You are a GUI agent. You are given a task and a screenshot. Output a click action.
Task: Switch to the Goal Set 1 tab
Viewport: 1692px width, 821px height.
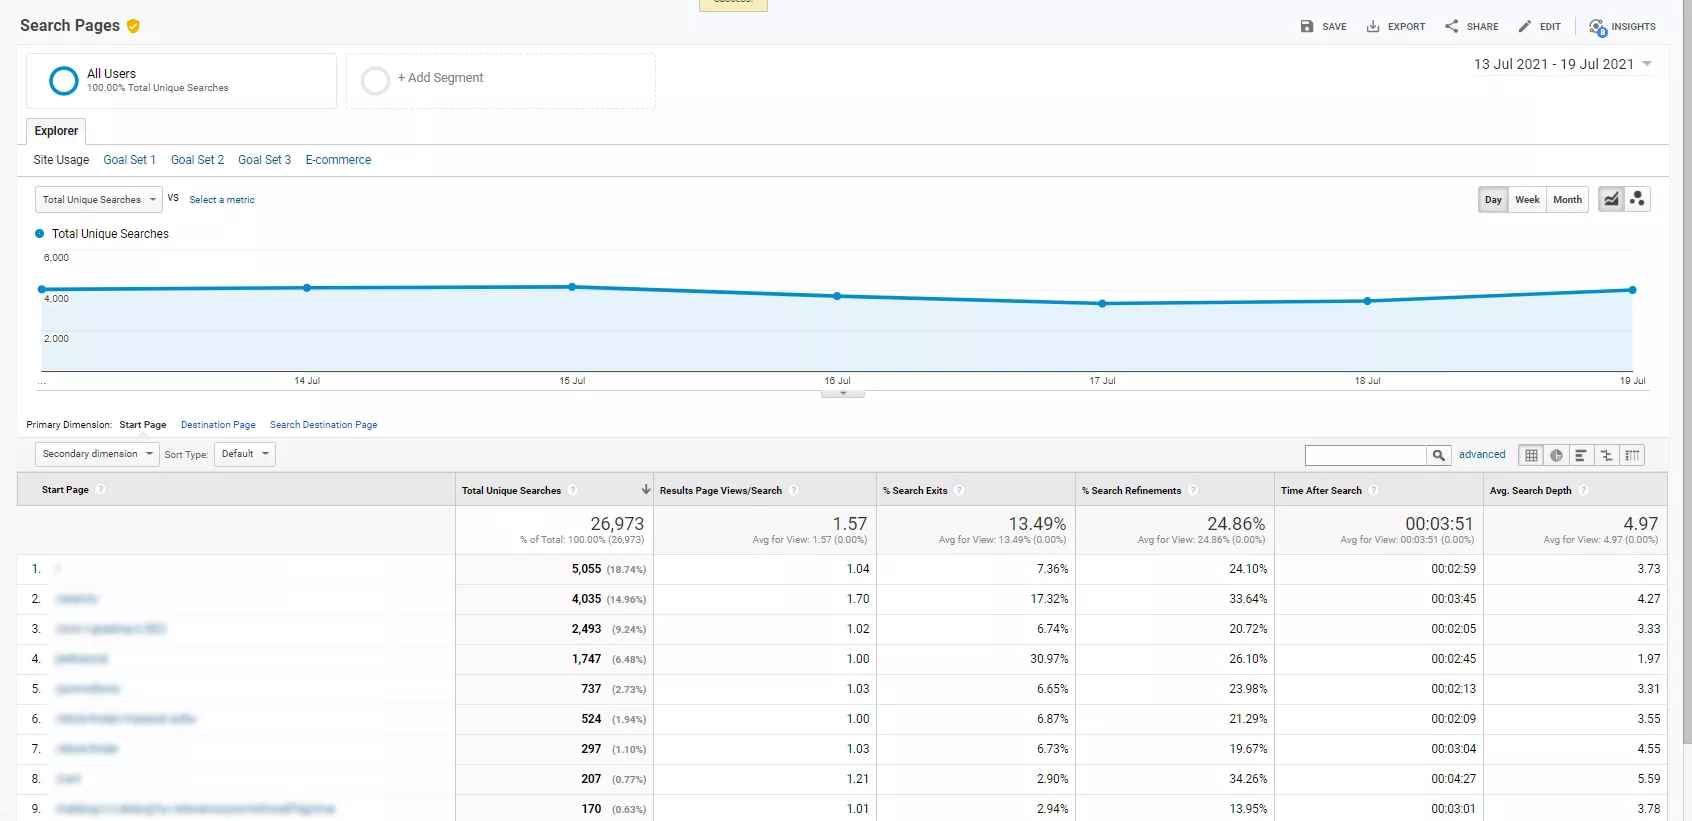tap(129, 160)
